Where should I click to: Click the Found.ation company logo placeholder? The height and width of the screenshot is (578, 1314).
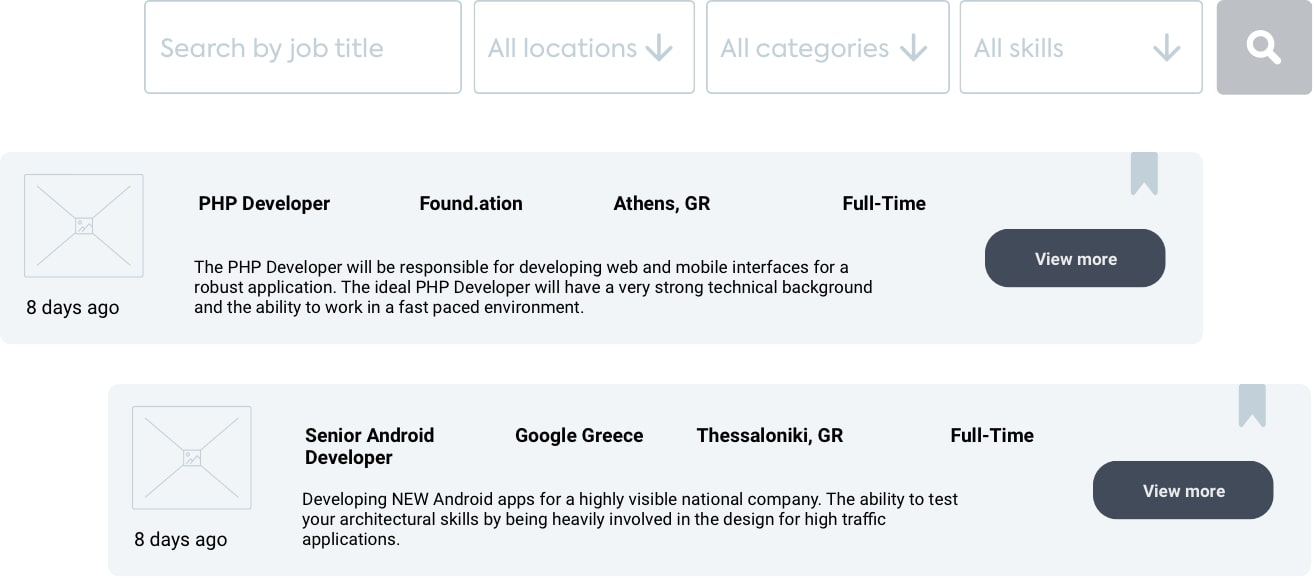click(x=84, y=226)
